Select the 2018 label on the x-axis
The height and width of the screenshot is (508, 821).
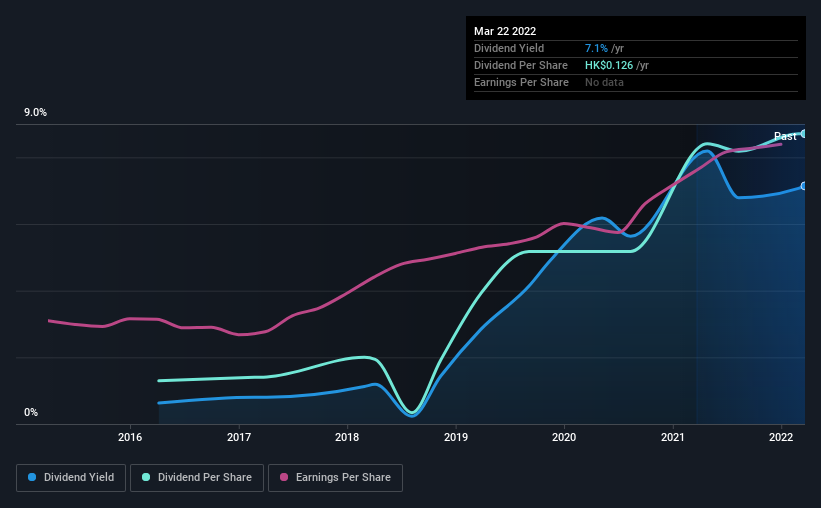click(x=347, y=437)
